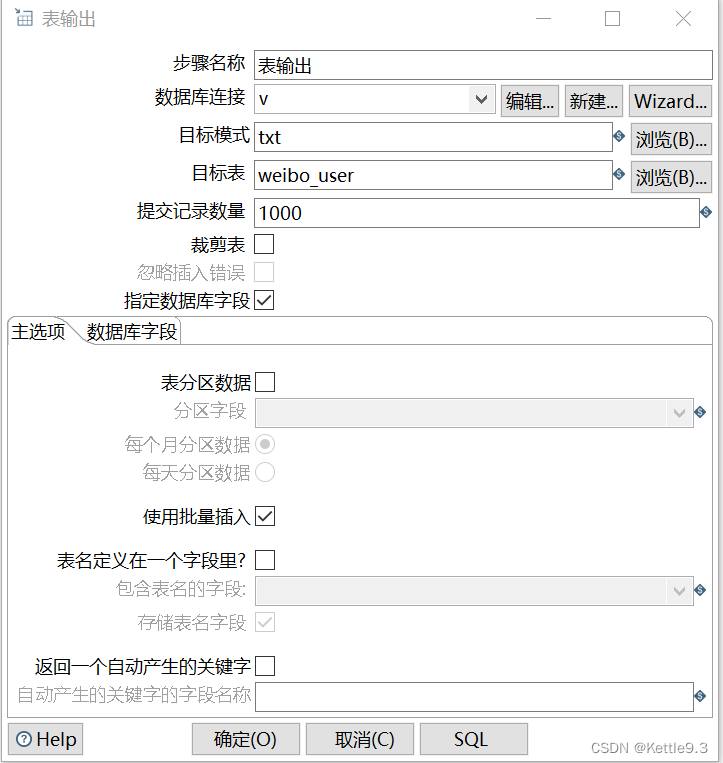The image size is (723, 763).
Task: Click variable icon beside 分区字段 dropdown
Action: click(x=700, y=412)
